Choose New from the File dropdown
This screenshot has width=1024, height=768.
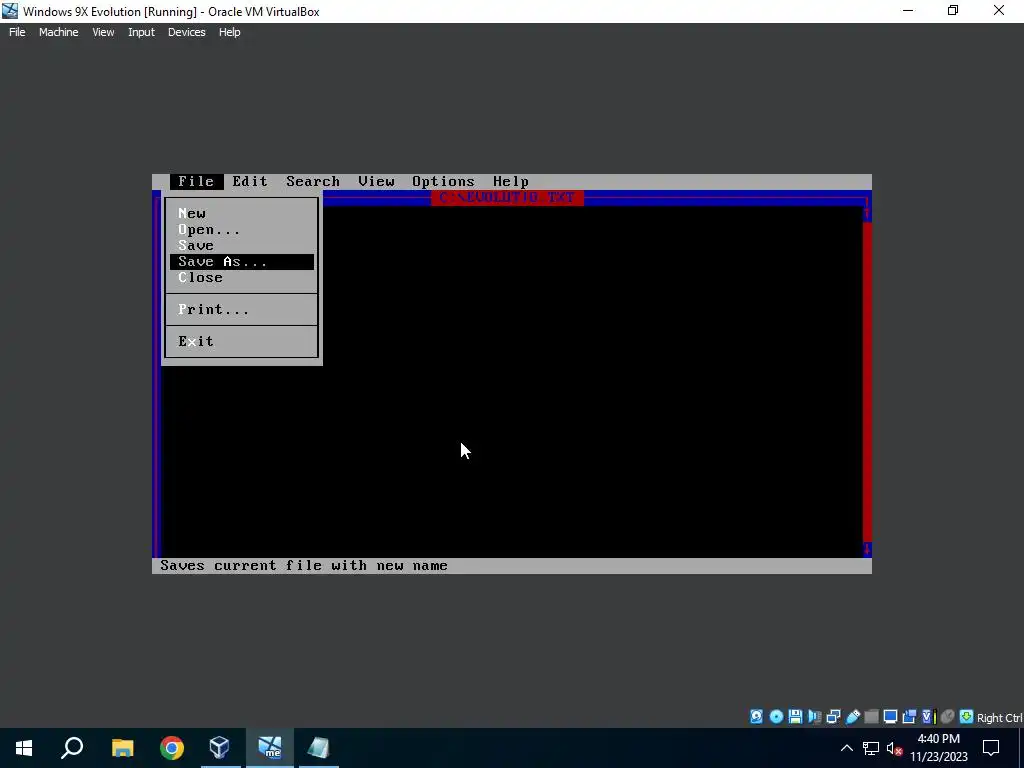click(242, 214)
